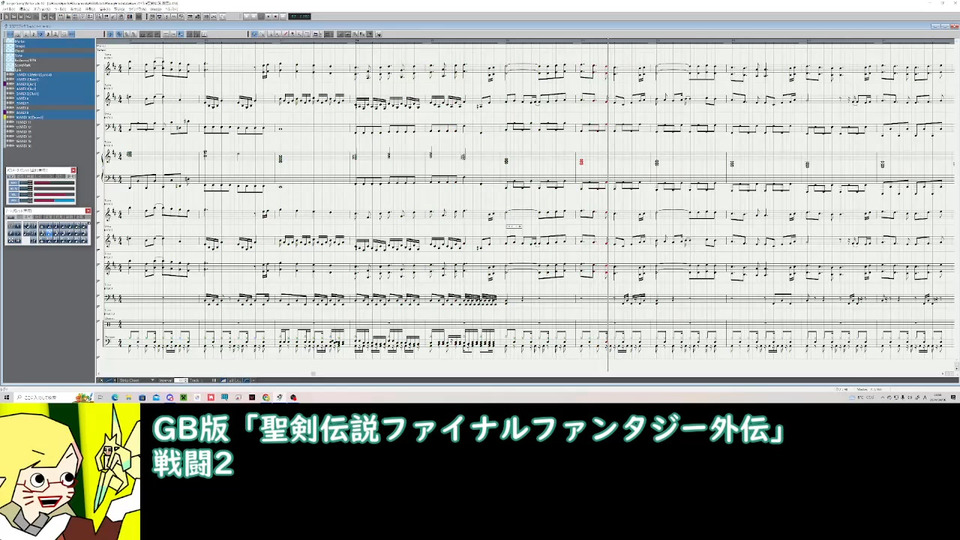The image size is (960, 540).
Task: Select the ScoreMark row in the track list
Action: coord(50,65)
